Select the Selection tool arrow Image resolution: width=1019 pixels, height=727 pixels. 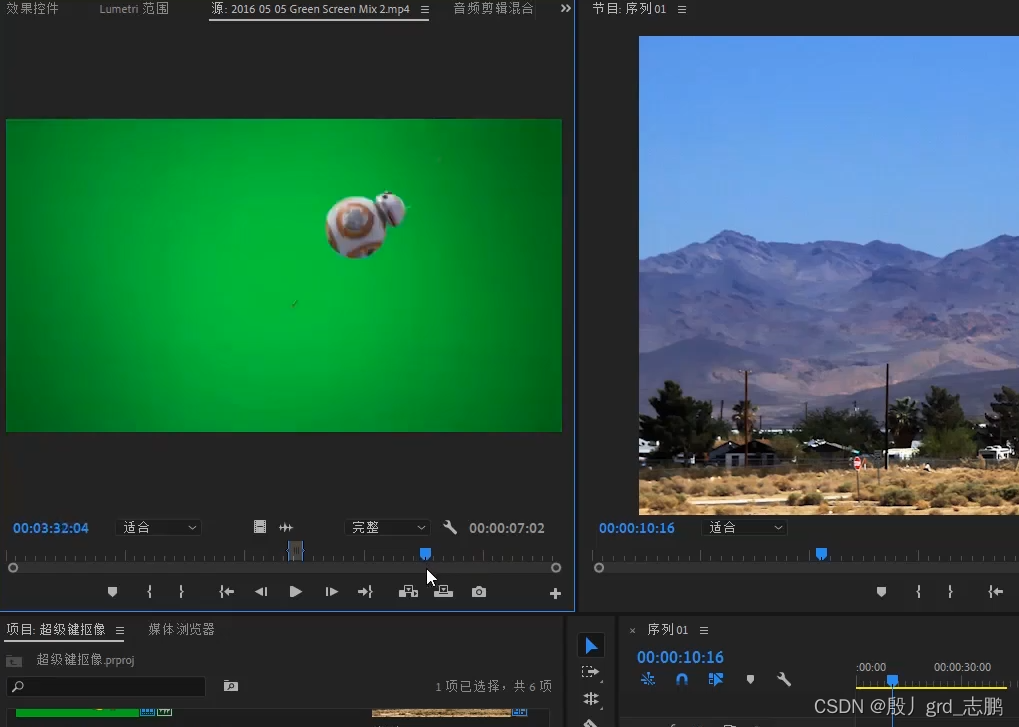coord(591,646)
